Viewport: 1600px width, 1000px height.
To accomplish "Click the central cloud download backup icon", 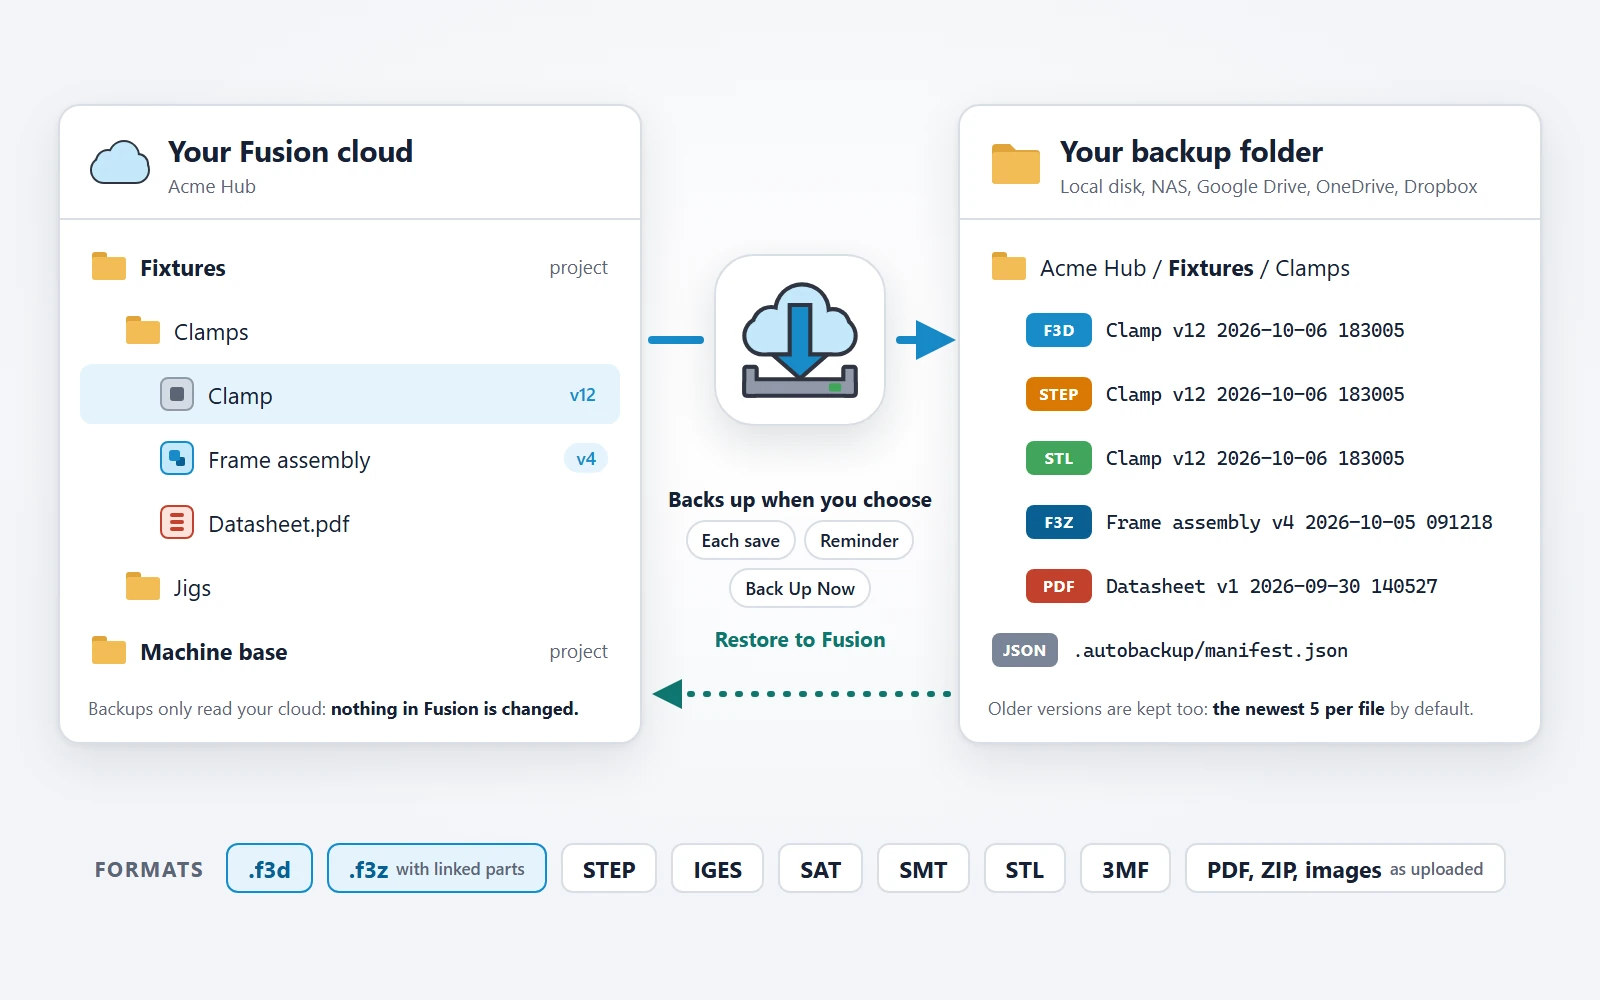I will (800, 340).
